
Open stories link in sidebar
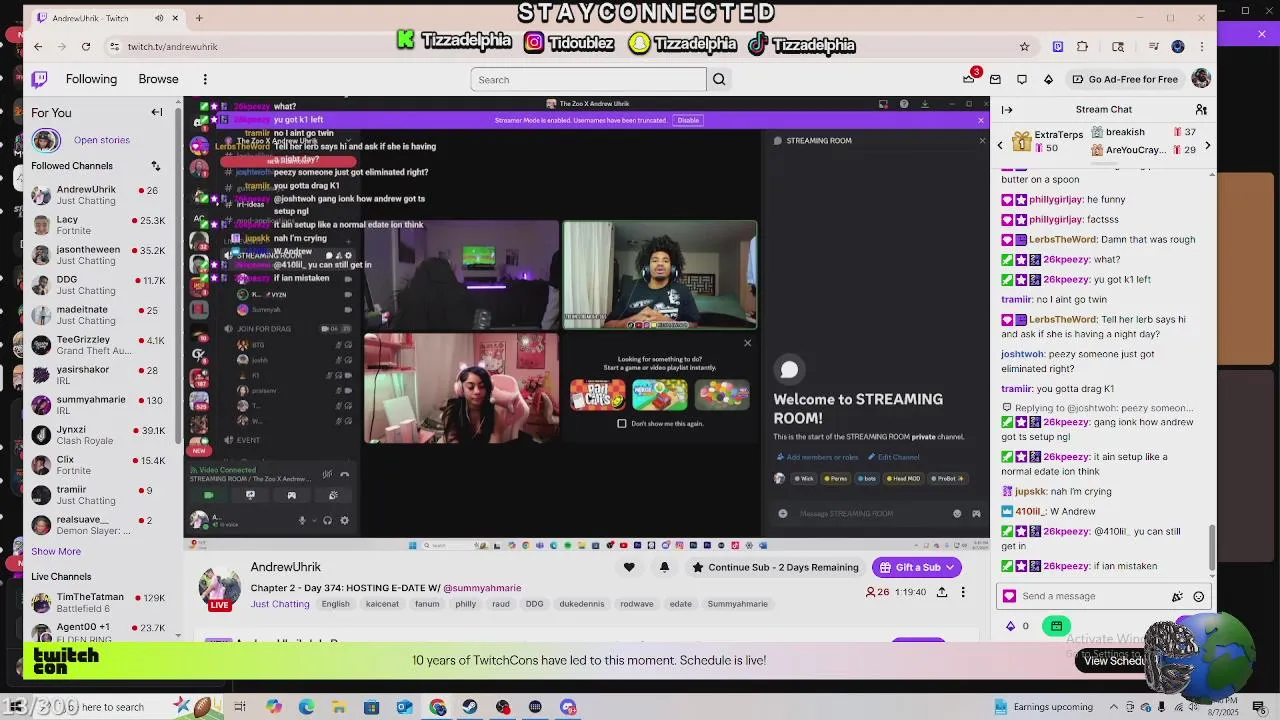[x=101, y=140]
